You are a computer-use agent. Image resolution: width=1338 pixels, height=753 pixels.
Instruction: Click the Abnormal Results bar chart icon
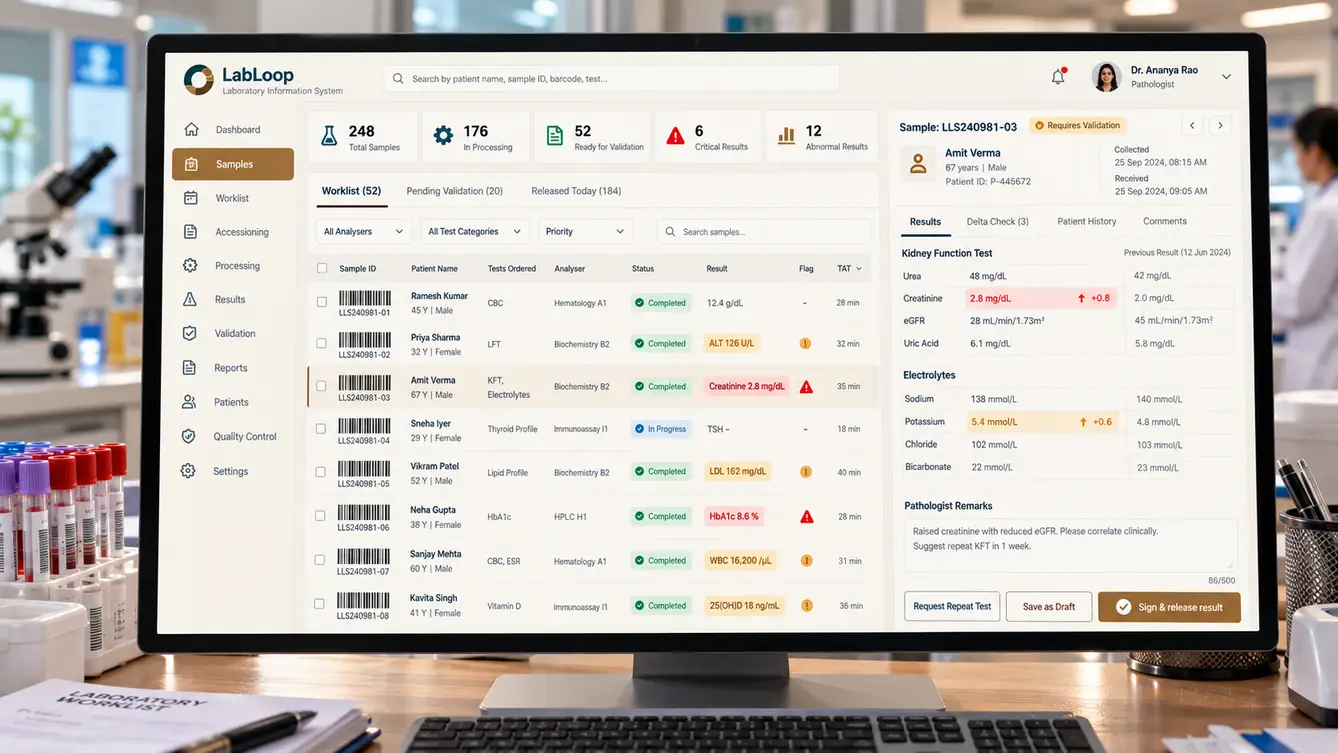(x=787, y=136)
